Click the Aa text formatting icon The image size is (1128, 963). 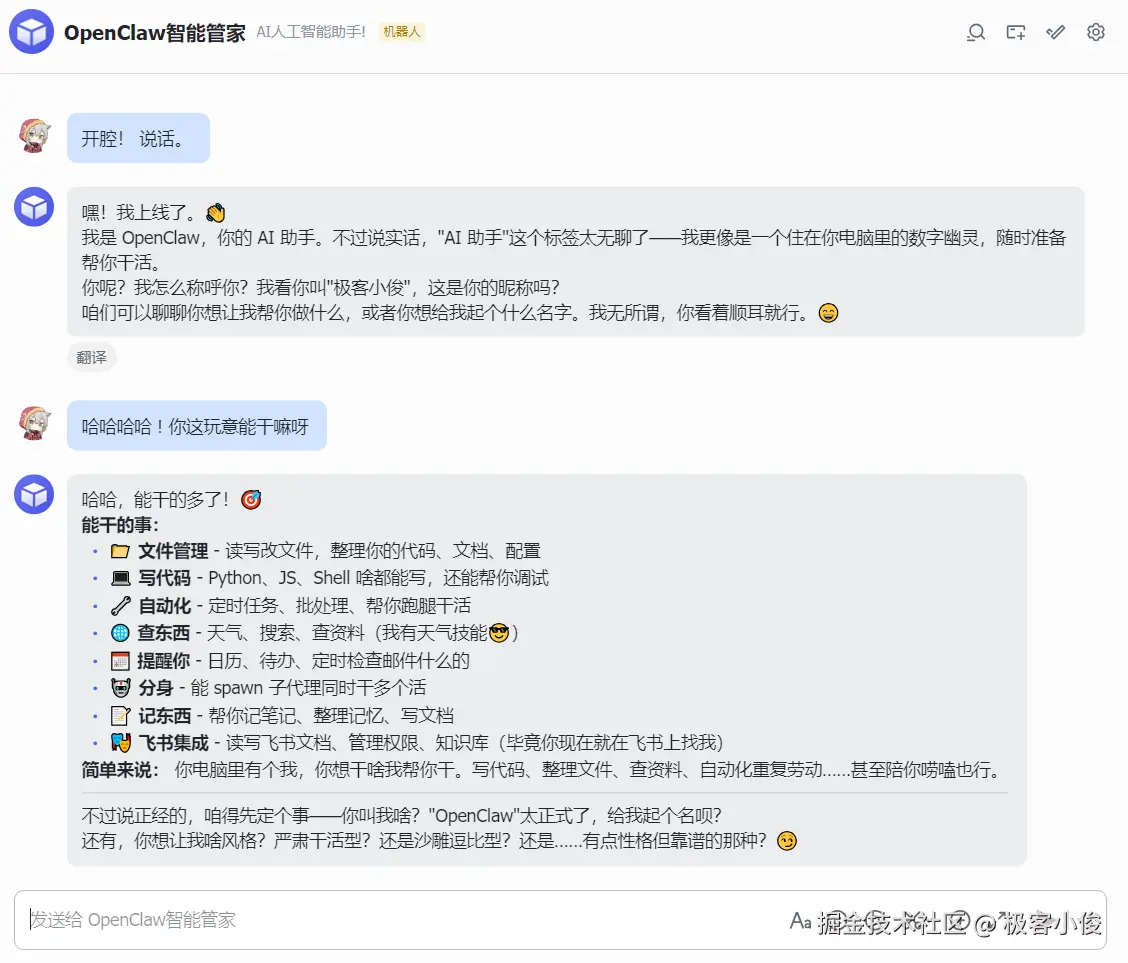tap(801, 921)
